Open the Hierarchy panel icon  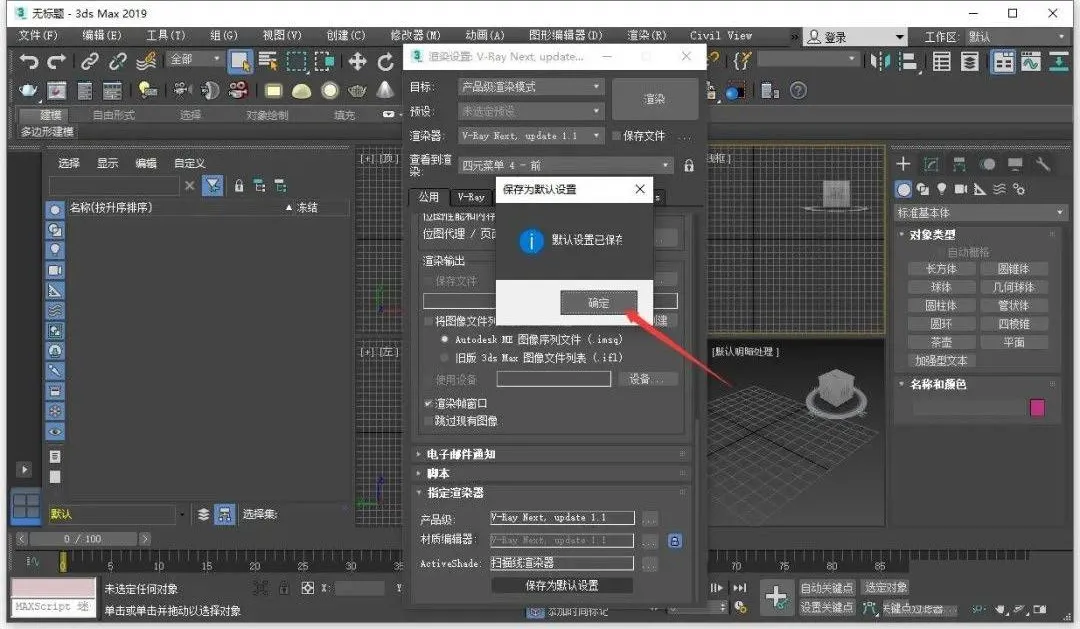(x=959, y=164)
